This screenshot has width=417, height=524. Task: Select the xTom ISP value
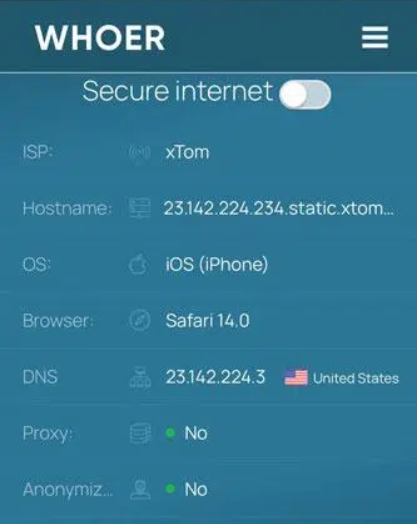pos(187,152)
